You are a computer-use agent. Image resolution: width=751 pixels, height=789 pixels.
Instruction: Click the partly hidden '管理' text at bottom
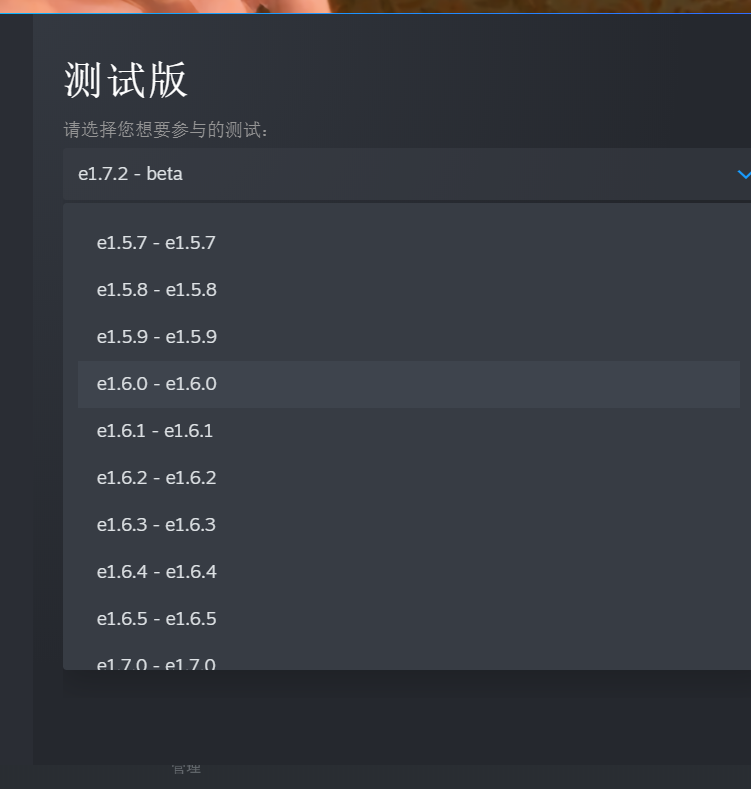pyautogui.click(x=186, y=769)
